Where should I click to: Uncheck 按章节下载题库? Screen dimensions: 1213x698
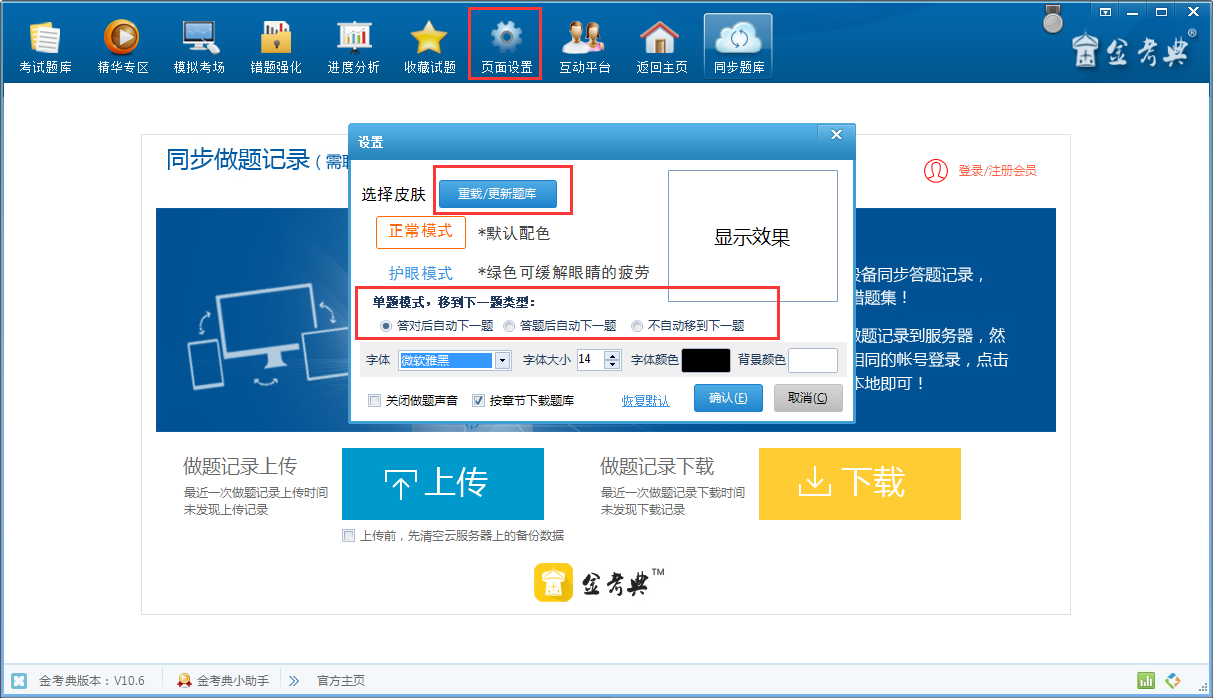click(x=477, y=398)
